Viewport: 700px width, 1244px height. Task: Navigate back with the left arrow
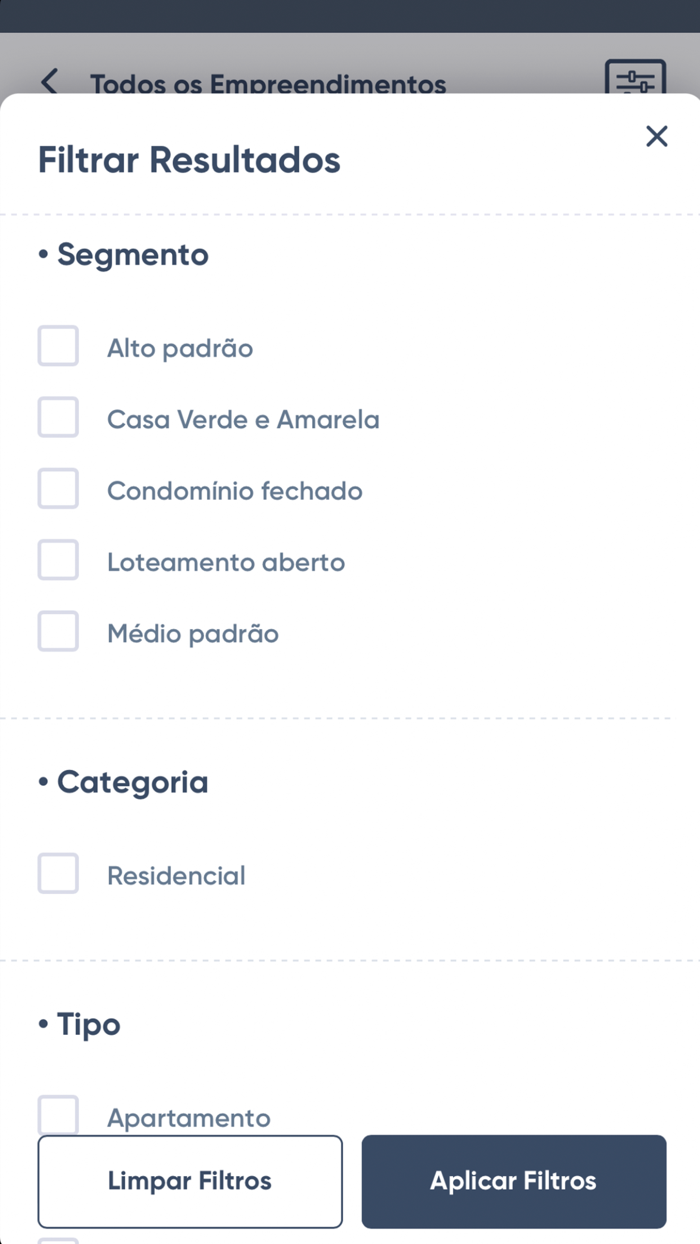(x=49, y=83)
